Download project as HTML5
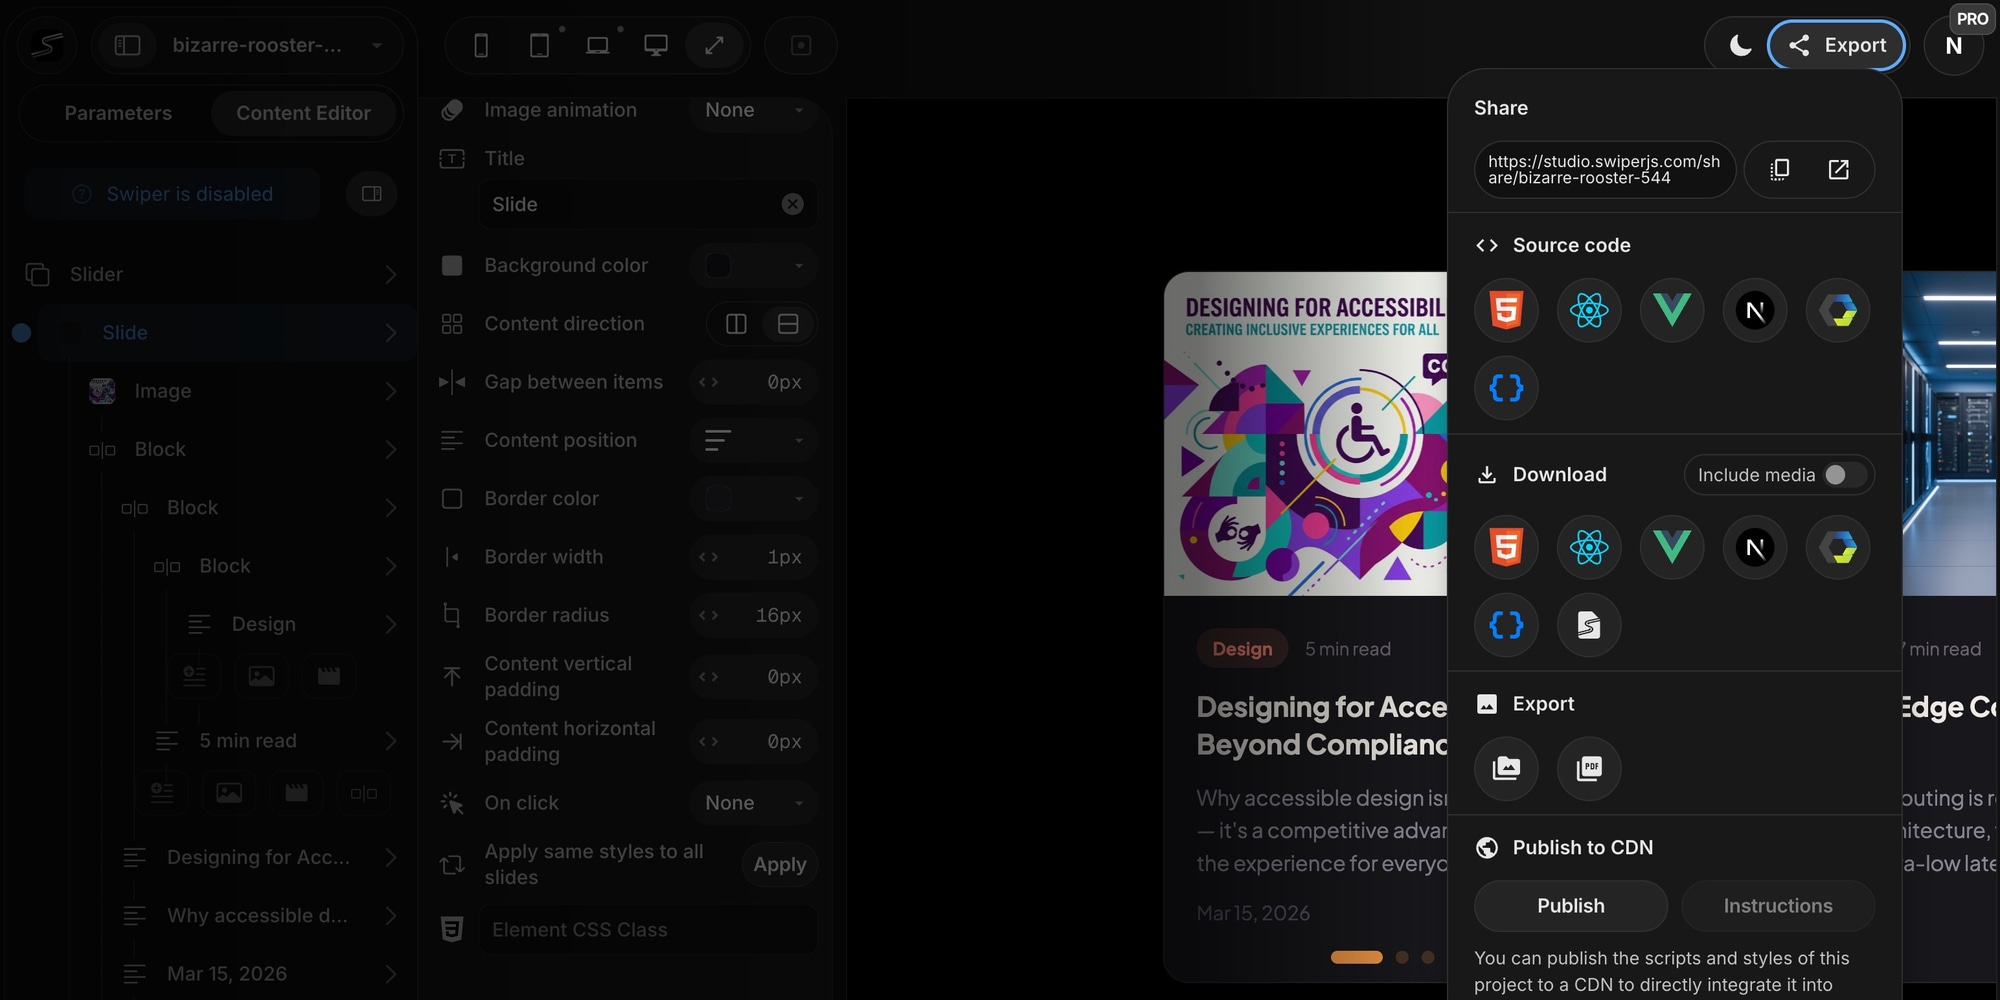 pyautogui.click(x=1506, y=548)
